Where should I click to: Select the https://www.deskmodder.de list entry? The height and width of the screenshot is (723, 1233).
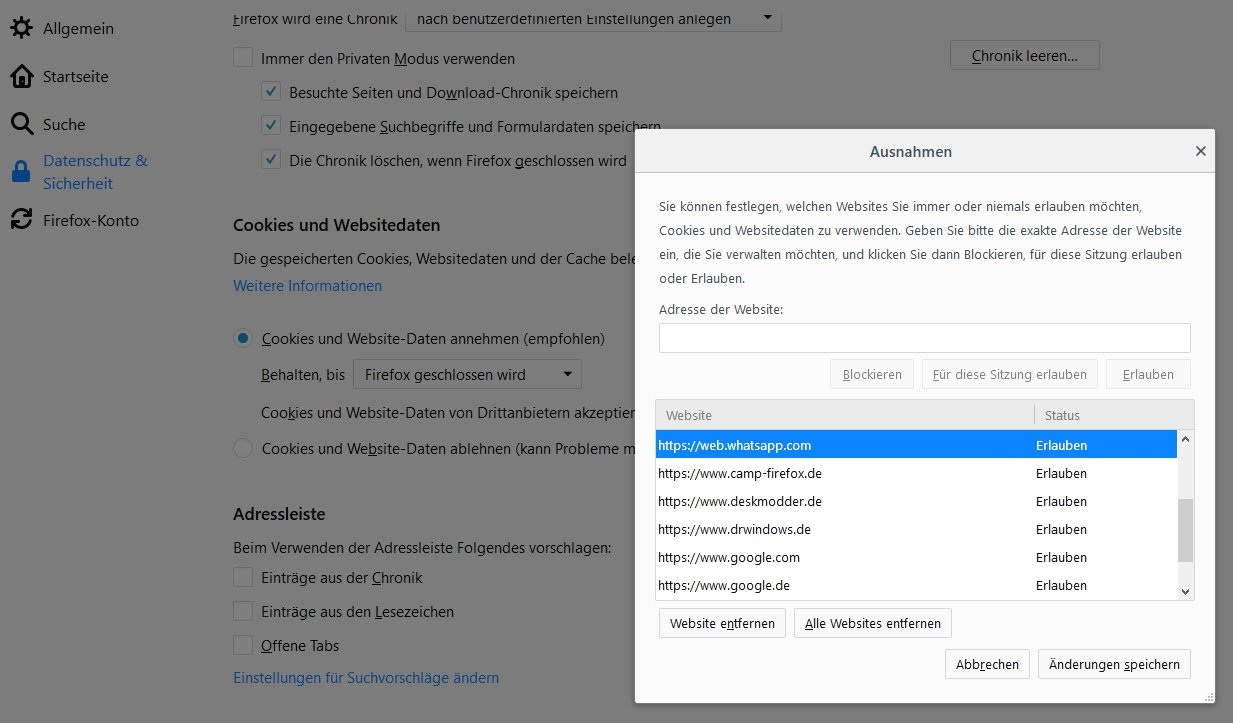pyautogui.click(x=740, y=501)
